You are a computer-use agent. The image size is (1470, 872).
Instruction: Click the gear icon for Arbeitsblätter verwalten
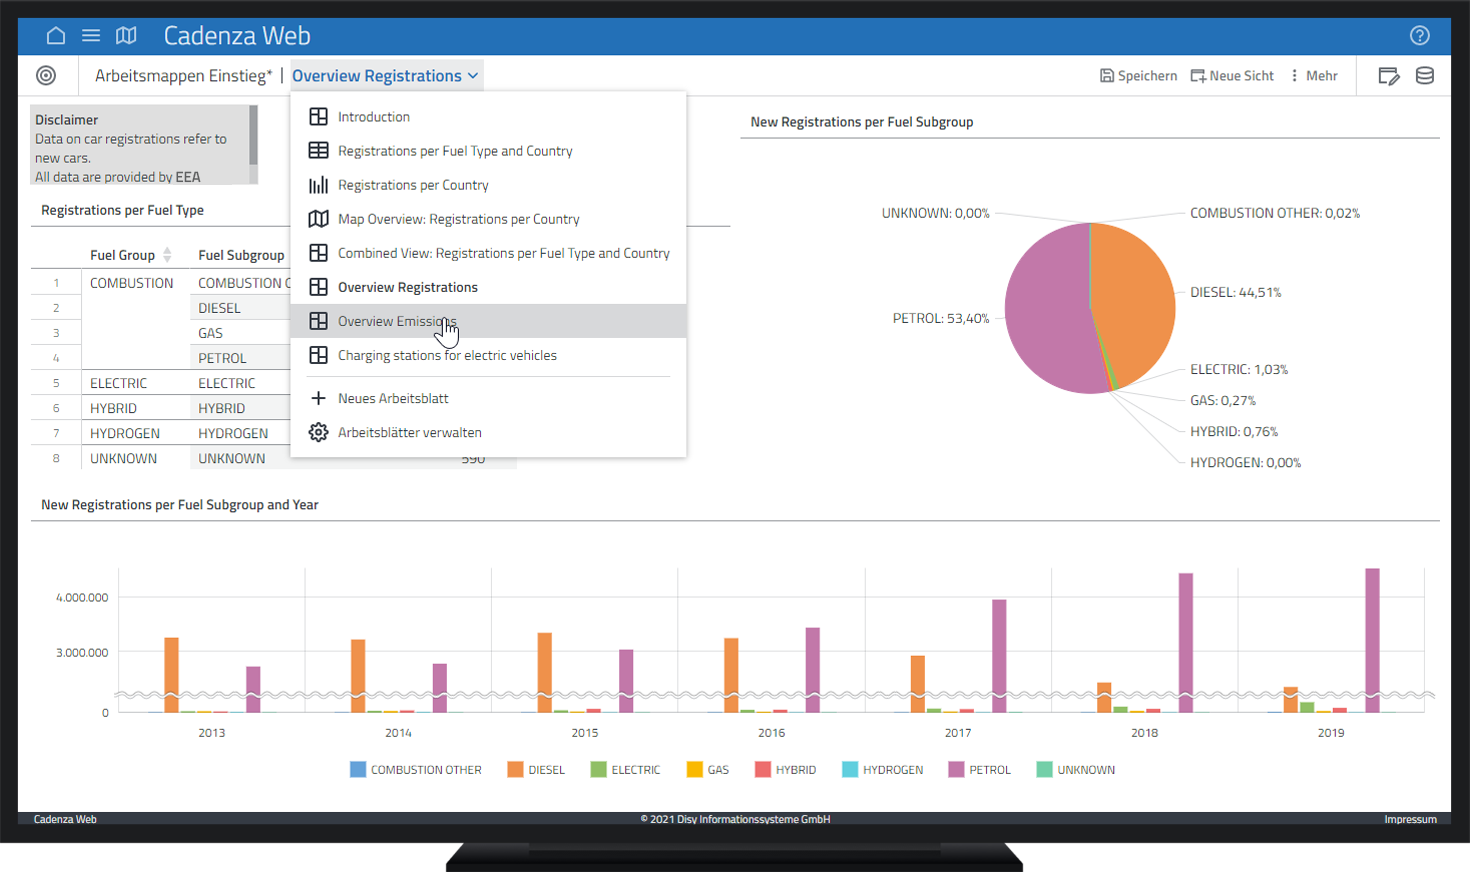[x=318, y=433]
